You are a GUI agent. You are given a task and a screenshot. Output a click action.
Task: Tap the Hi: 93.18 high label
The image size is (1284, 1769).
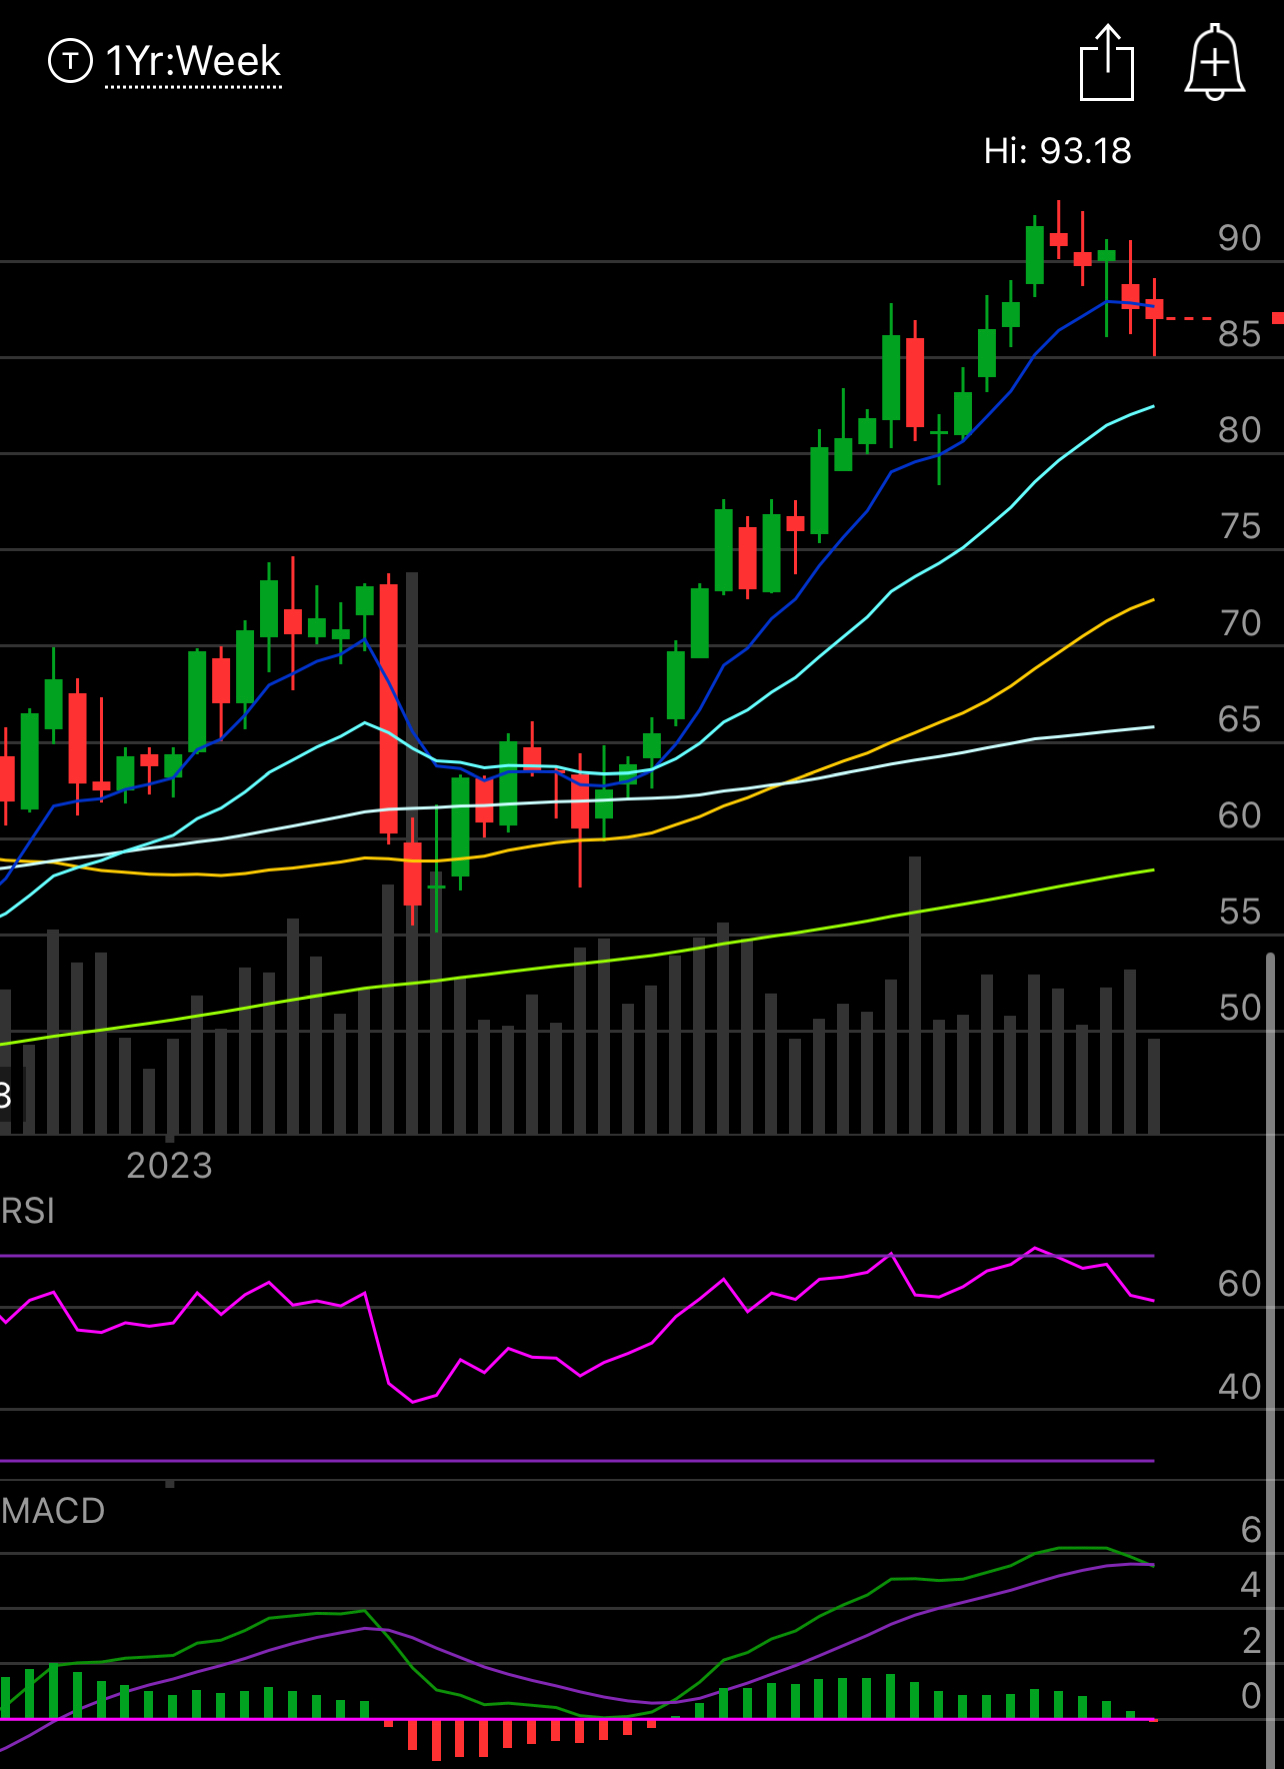[1057, 151]
